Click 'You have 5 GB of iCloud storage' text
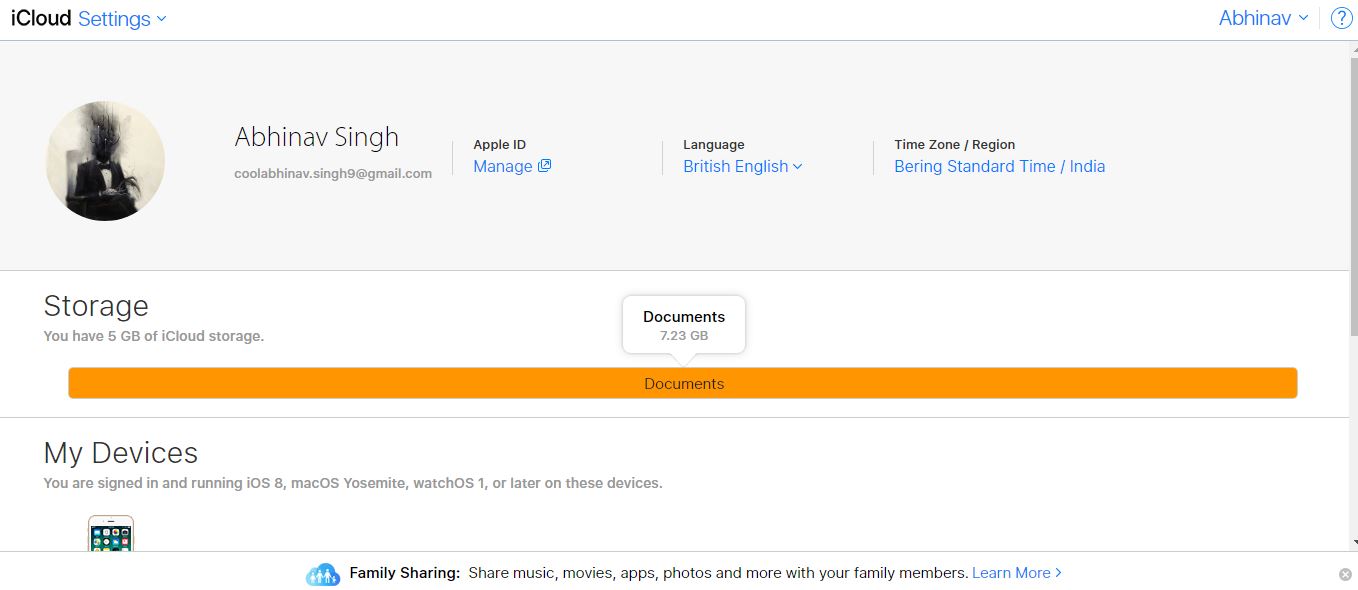 pyautogui.click(x=154, y=336)
